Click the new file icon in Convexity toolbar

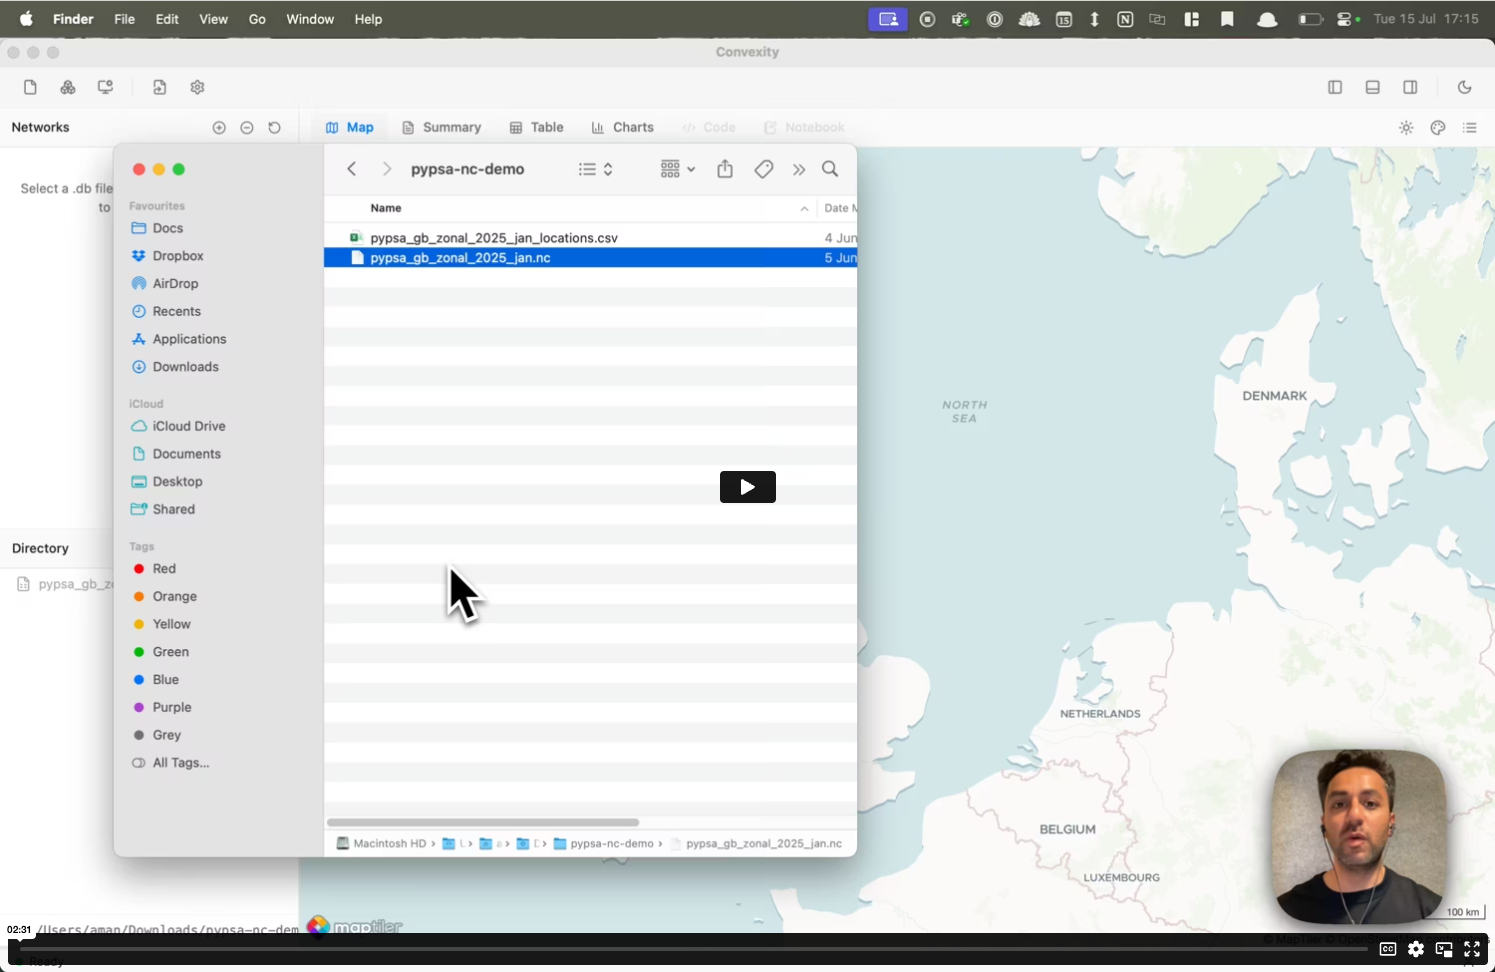(30, 87)
